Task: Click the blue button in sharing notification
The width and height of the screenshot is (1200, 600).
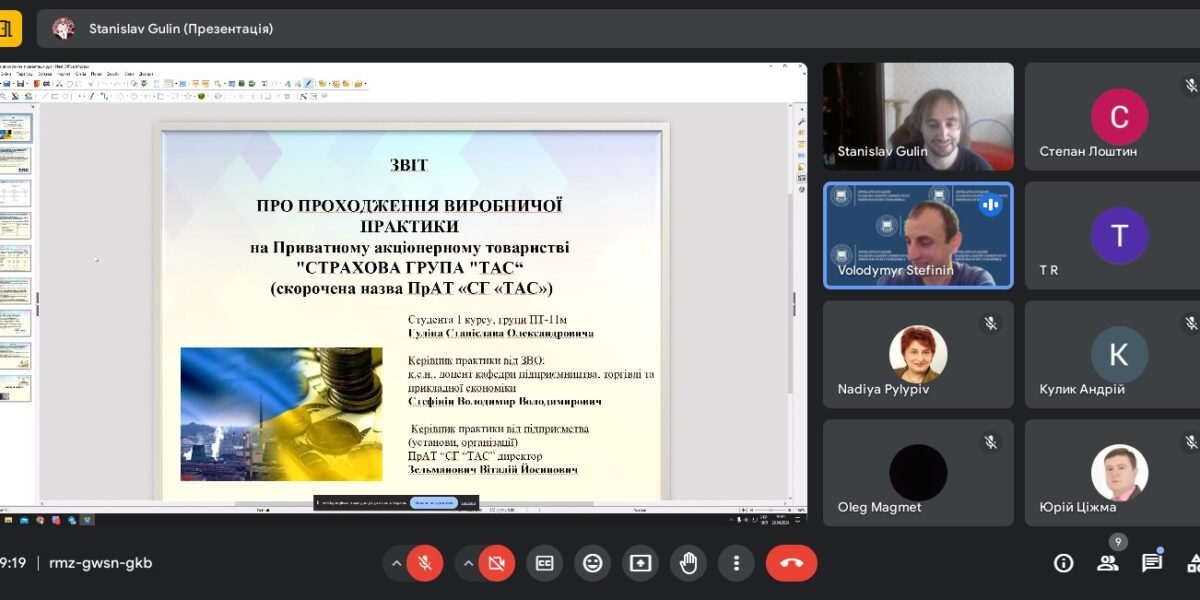Action: tap(433, 503)
